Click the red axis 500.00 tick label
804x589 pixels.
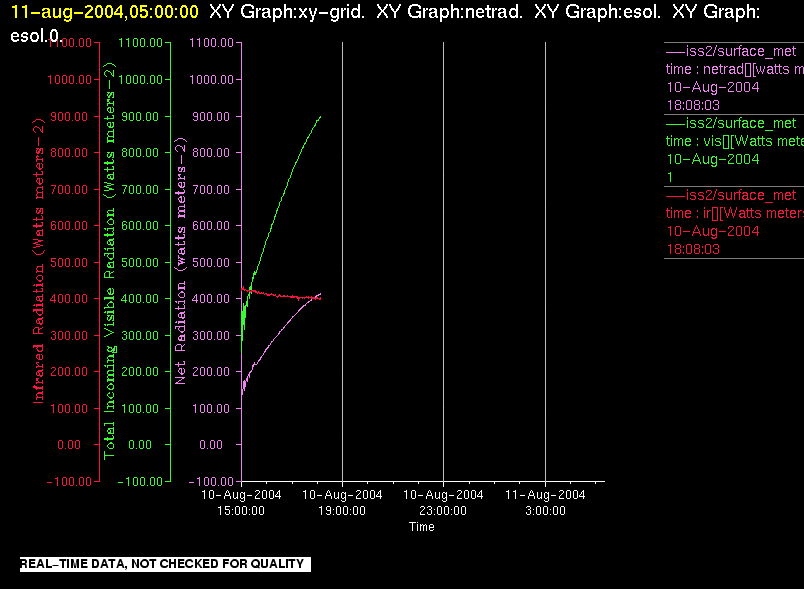pos(70,262)
